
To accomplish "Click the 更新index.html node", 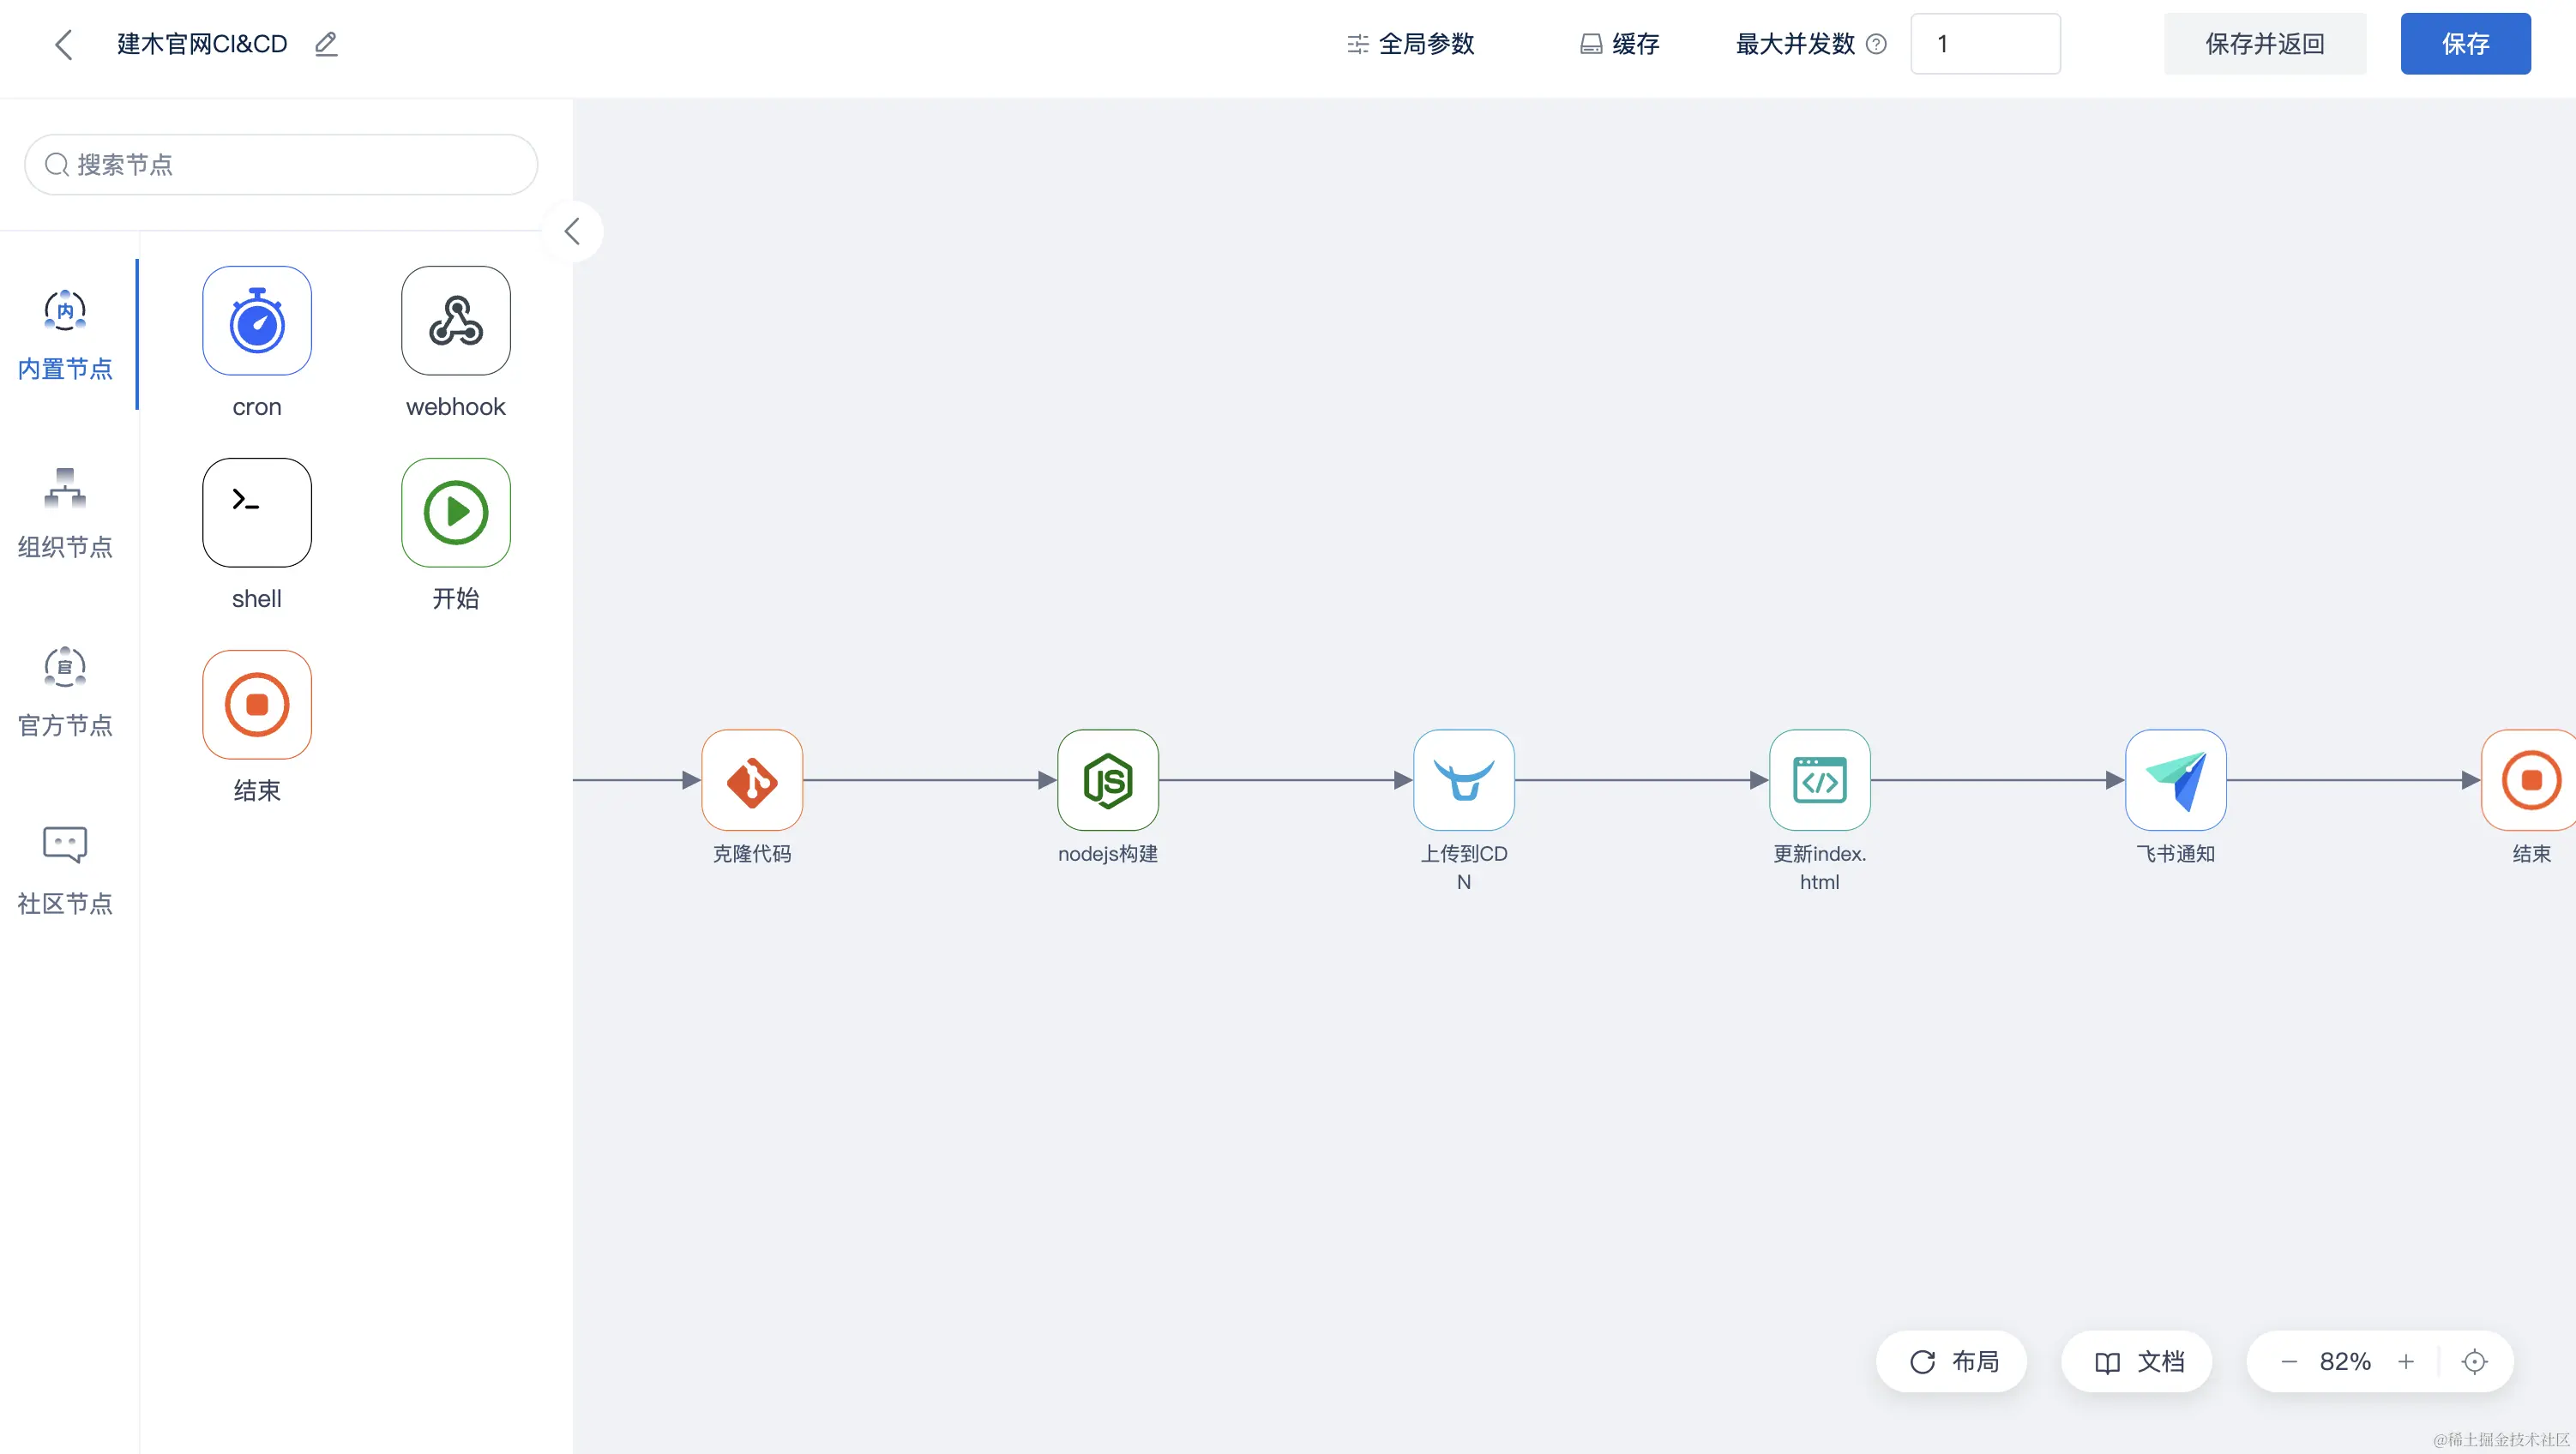I will tap(1820, 780).
